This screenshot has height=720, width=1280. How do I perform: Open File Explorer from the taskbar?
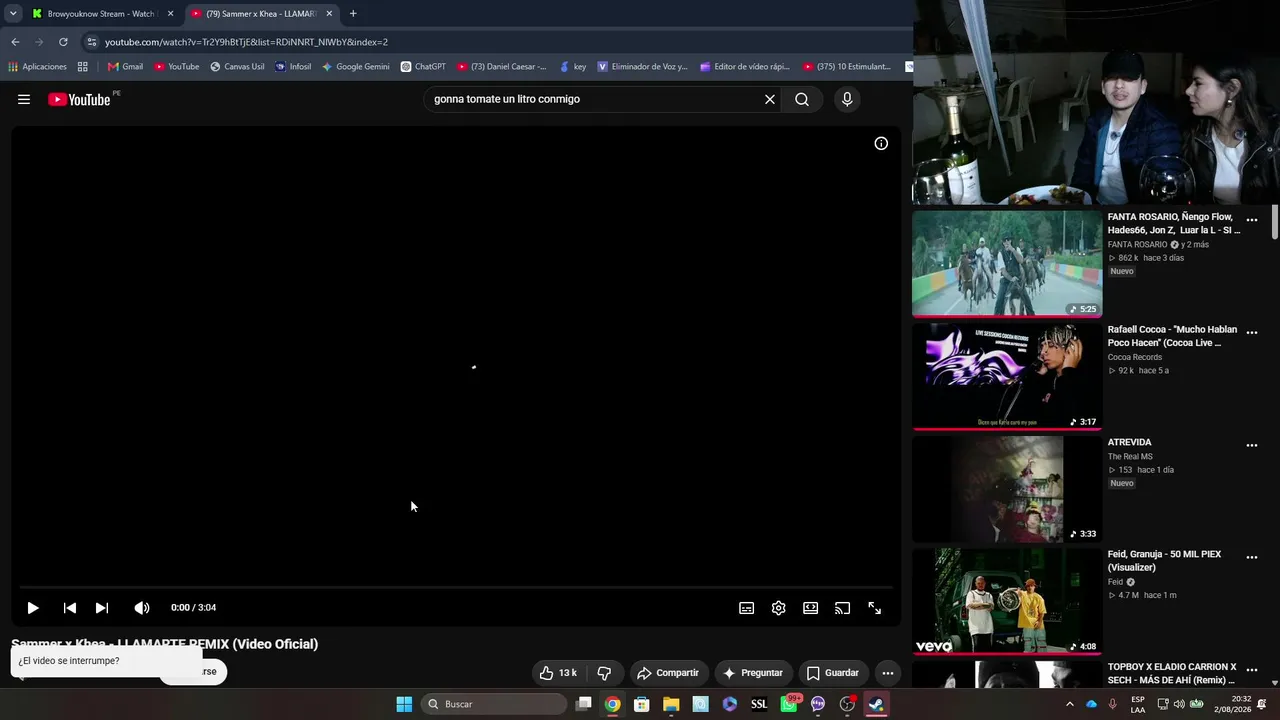671,704
